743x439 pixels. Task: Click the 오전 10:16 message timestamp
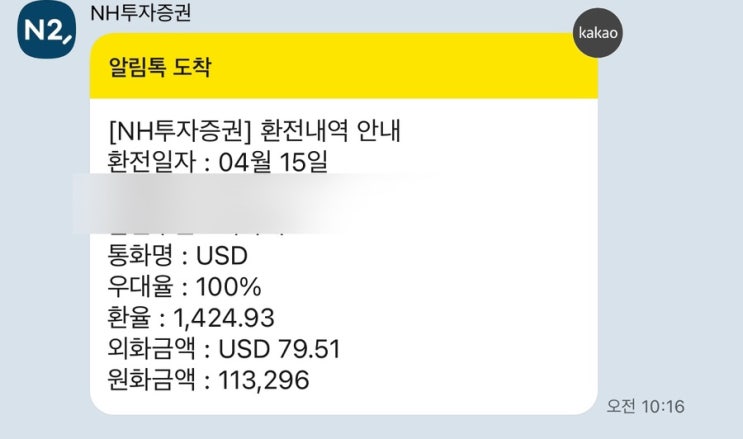click(645, 407)
